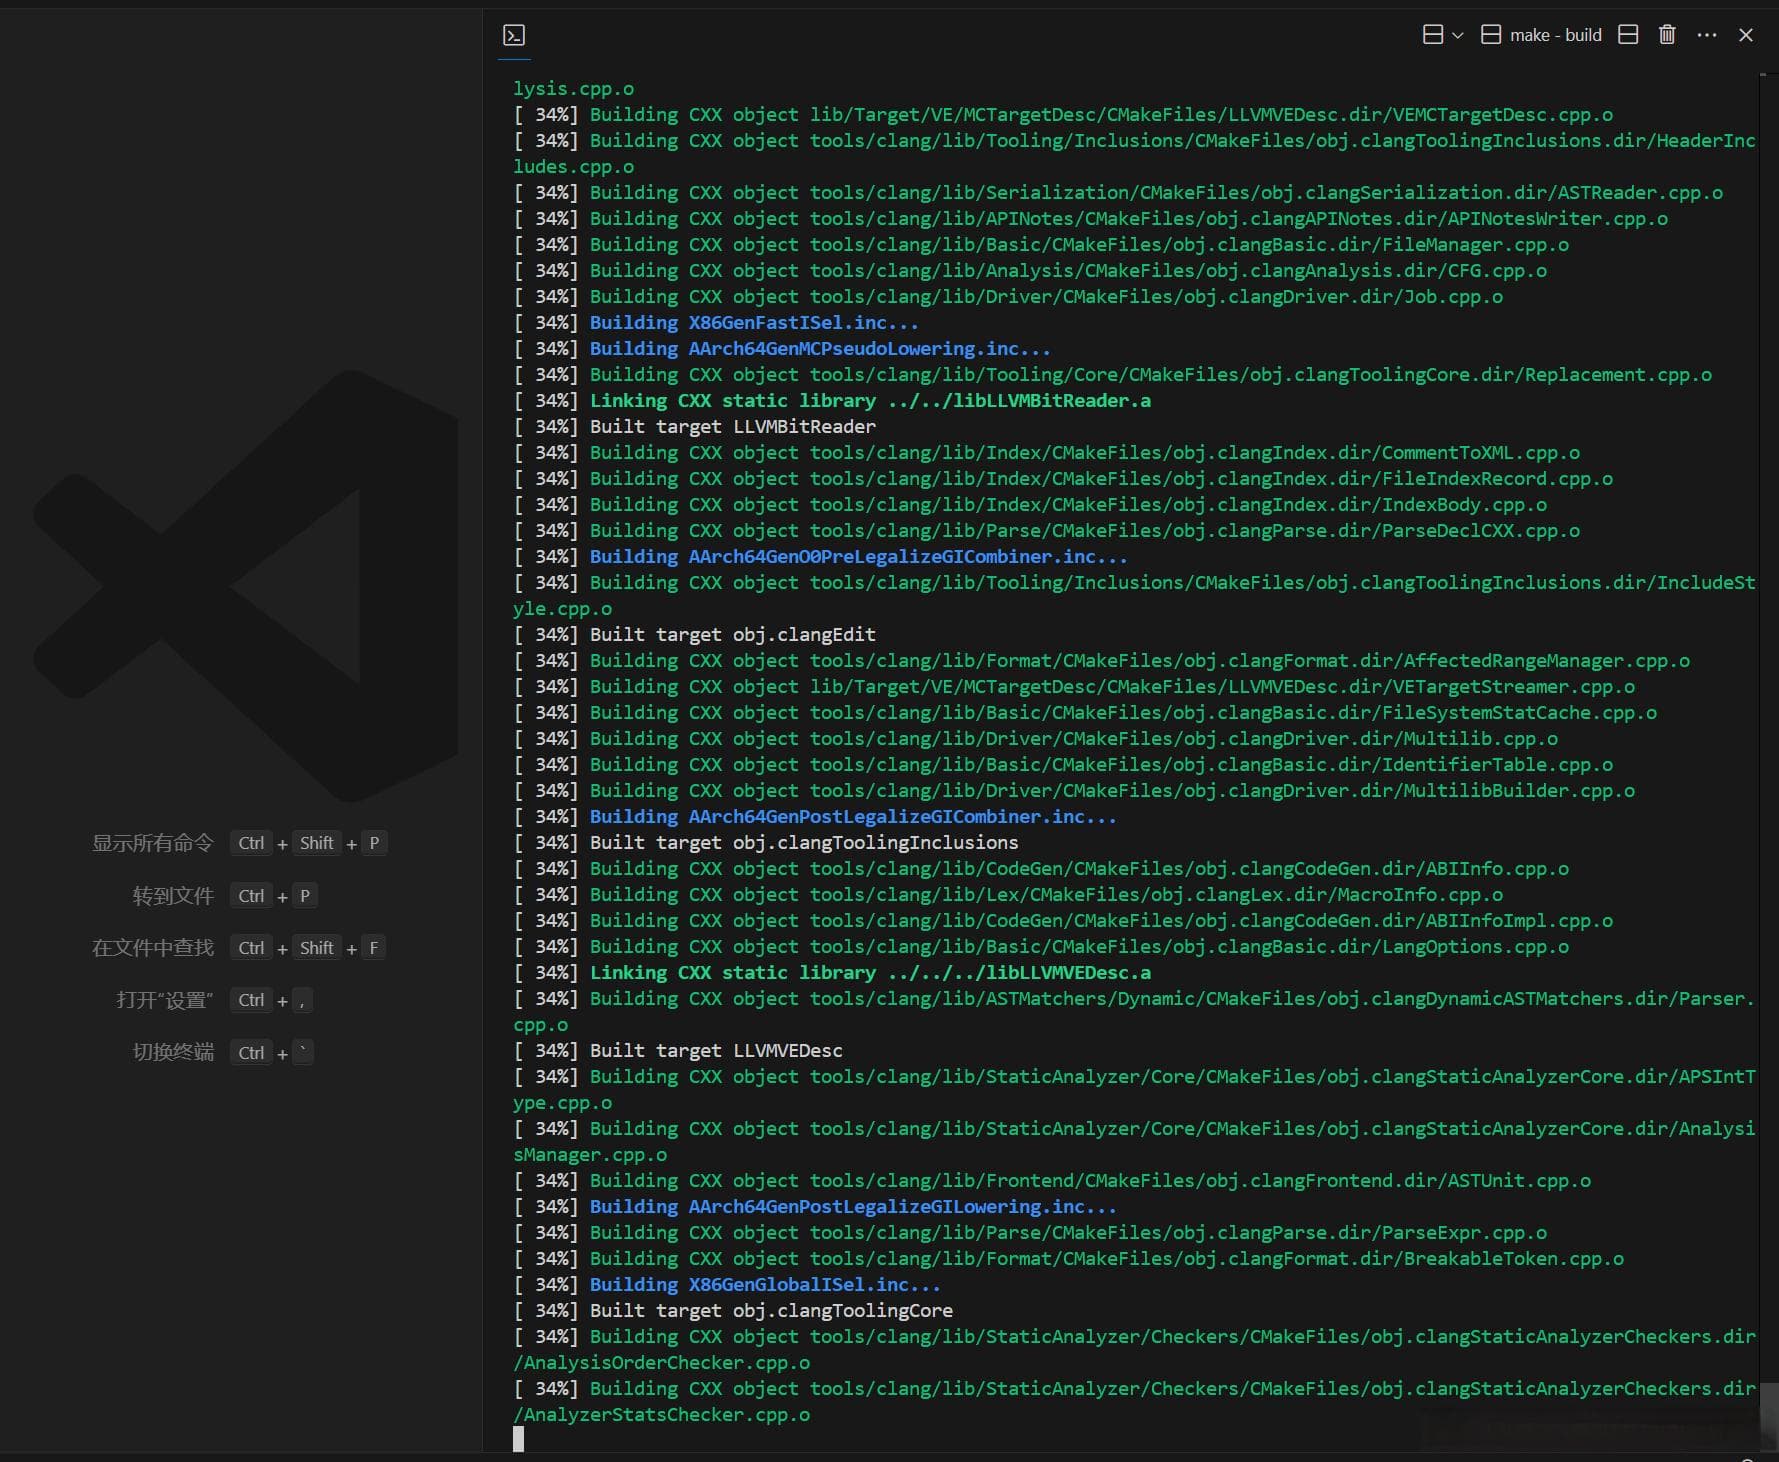Screen dimensions: 1779x1462
Task: Click the line ending in IndexBody.cpp.o
Action: coord(1030,505)
